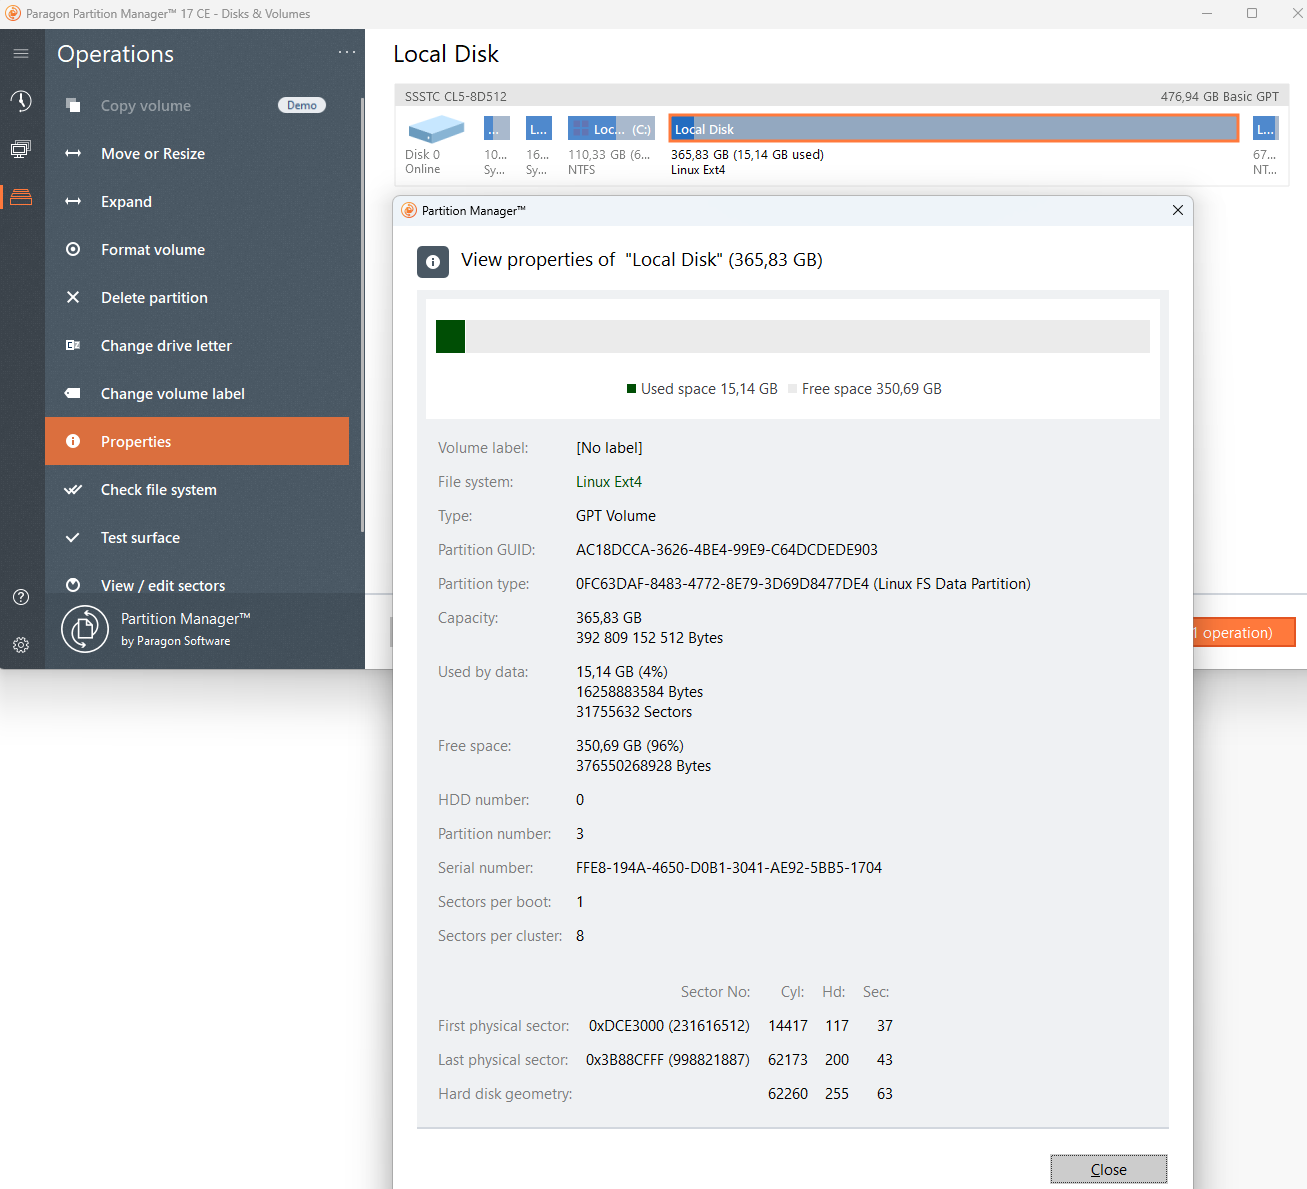Click the SSSTC CL5-8D512 disk header
The height and width of the screenshot is (1189, 1307).
pos(456,96)
